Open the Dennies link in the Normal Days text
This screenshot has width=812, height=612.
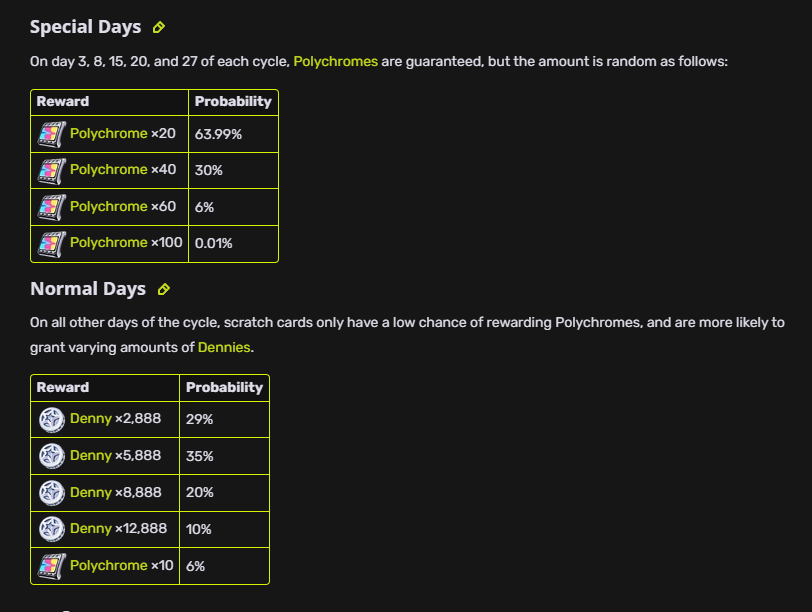[x=224, y=347]
